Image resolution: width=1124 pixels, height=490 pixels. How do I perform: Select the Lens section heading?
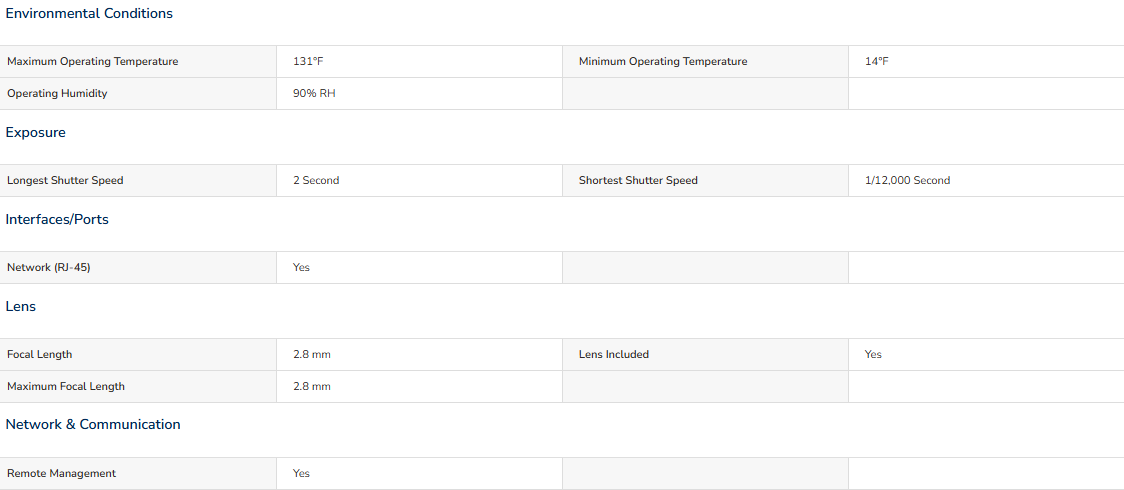pos(21,307)
